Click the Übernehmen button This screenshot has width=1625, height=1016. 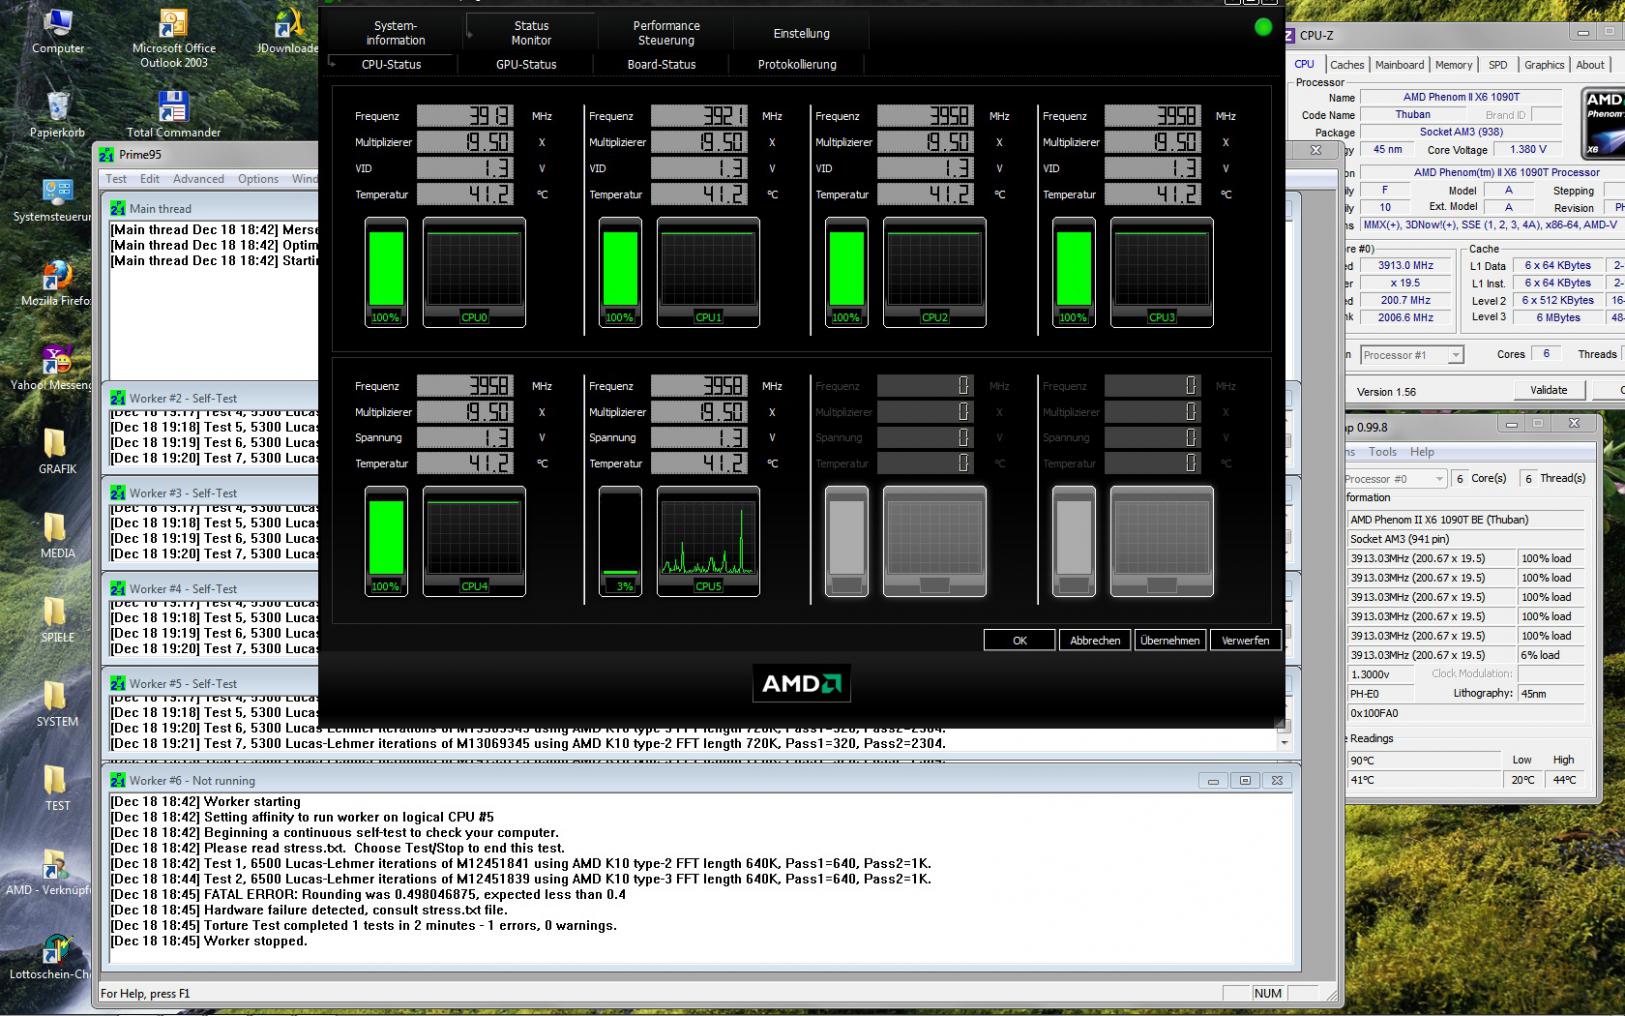click(1170, 640)
